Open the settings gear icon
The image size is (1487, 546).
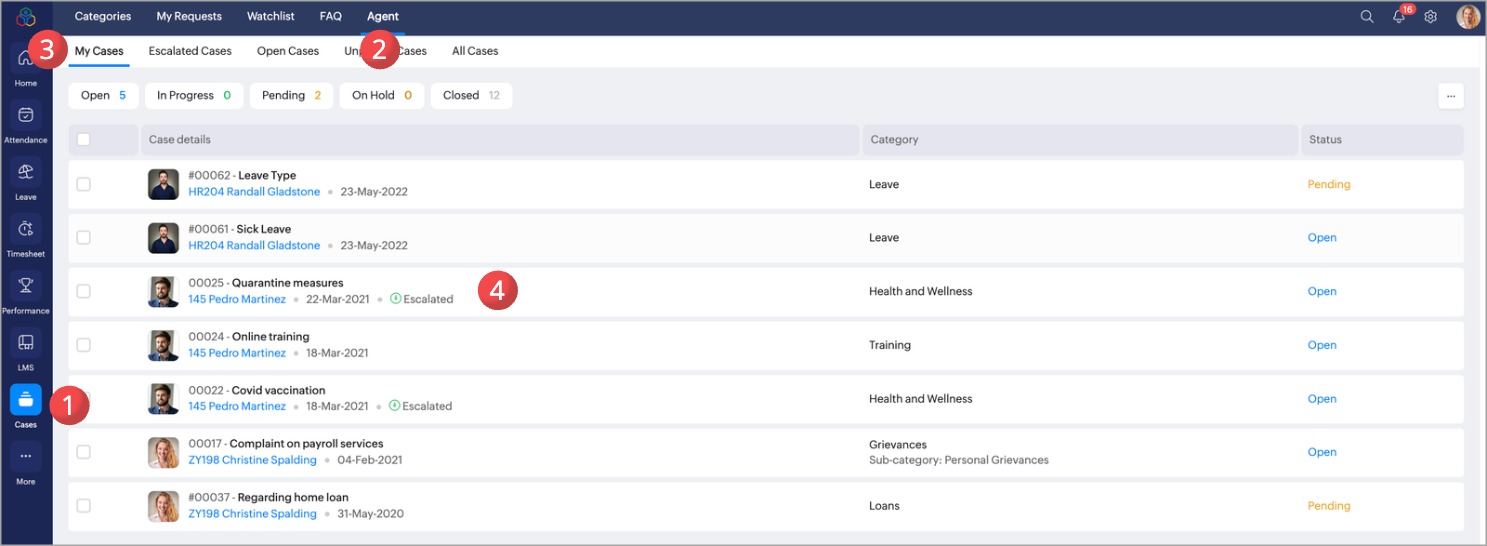coord(1431,17)
